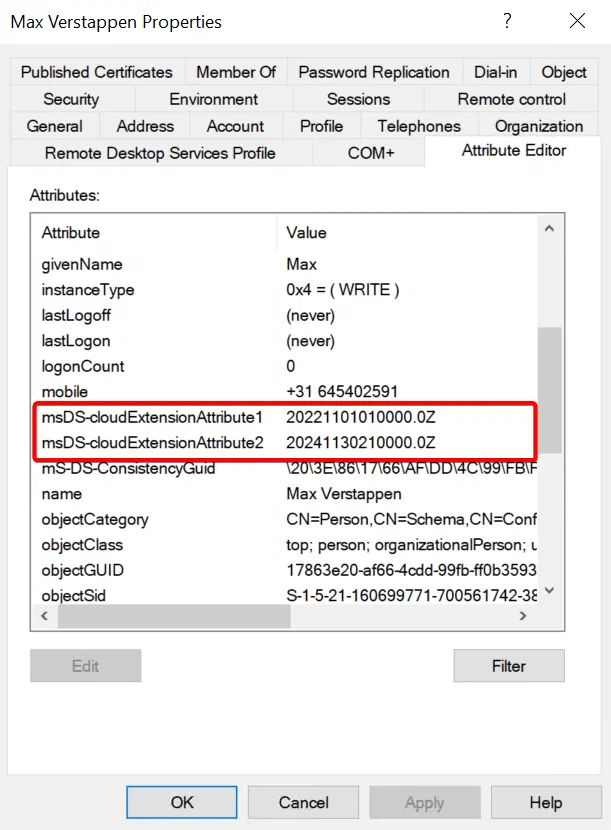Screen dimensions: 611x830
Task: Select the logonCount attribute row
Action: tap(285, 366)
